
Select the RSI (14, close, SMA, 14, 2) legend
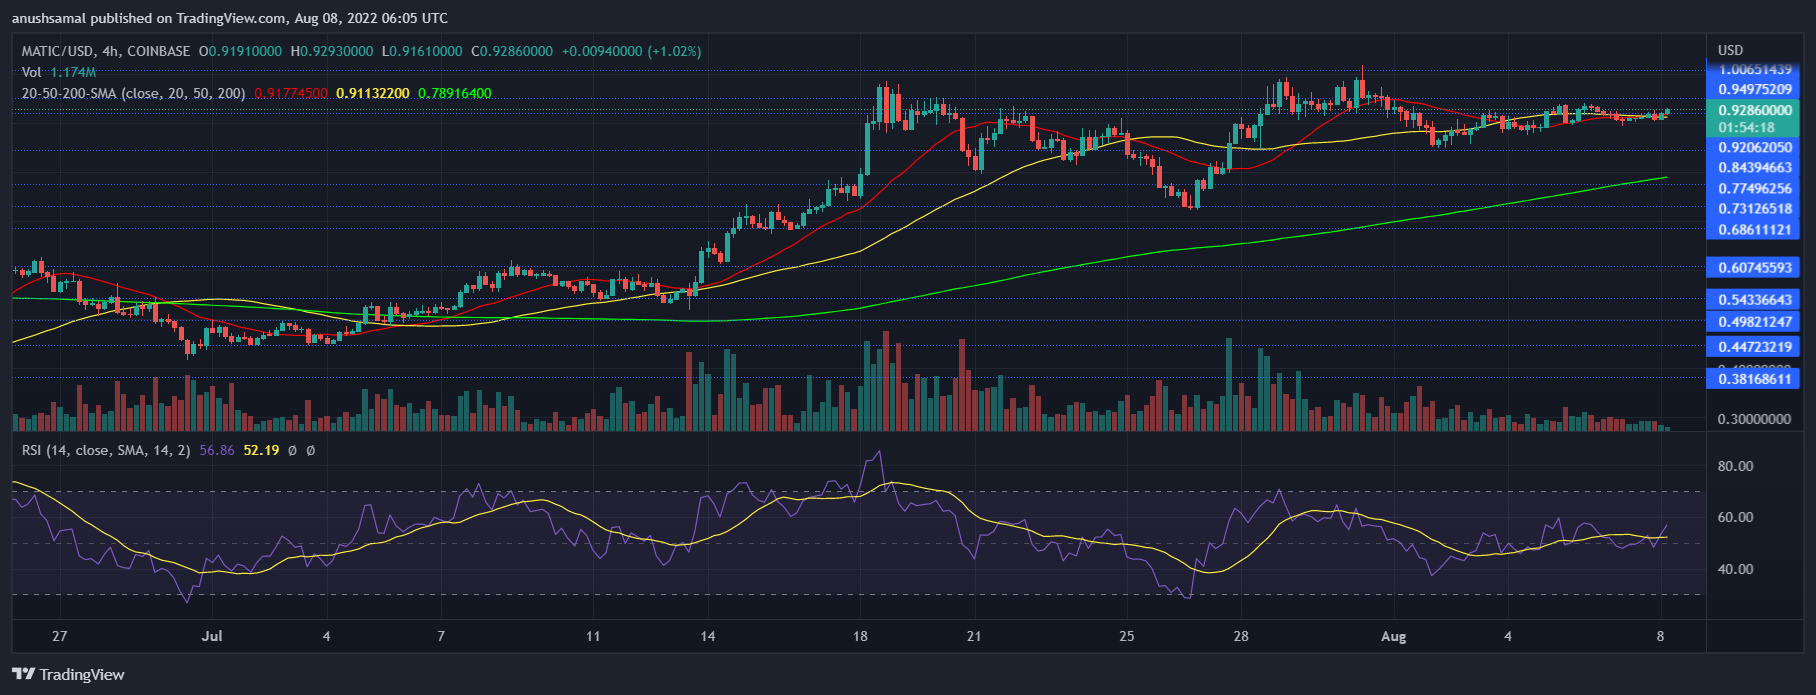pos(106,450)
